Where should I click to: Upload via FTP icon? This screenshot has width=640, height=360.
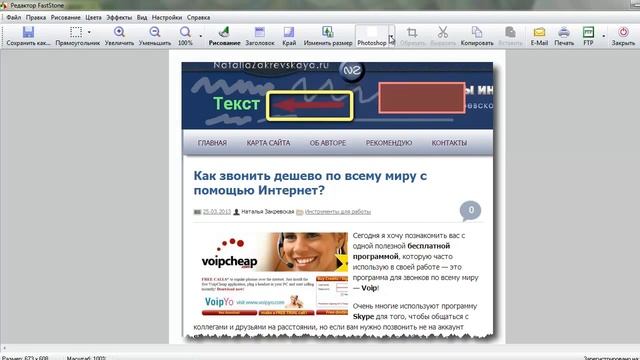tap(588, 32)
